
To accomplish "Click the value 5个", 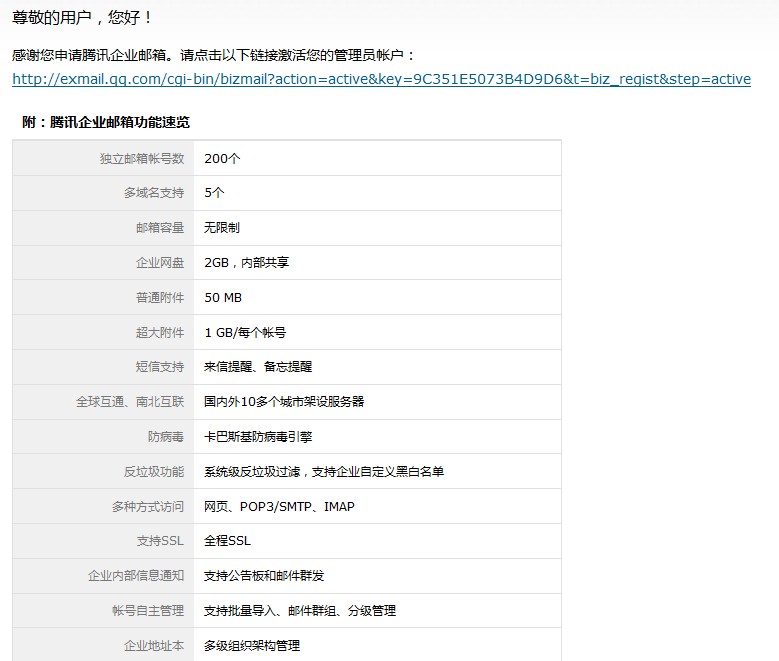I will pos(214,193).
